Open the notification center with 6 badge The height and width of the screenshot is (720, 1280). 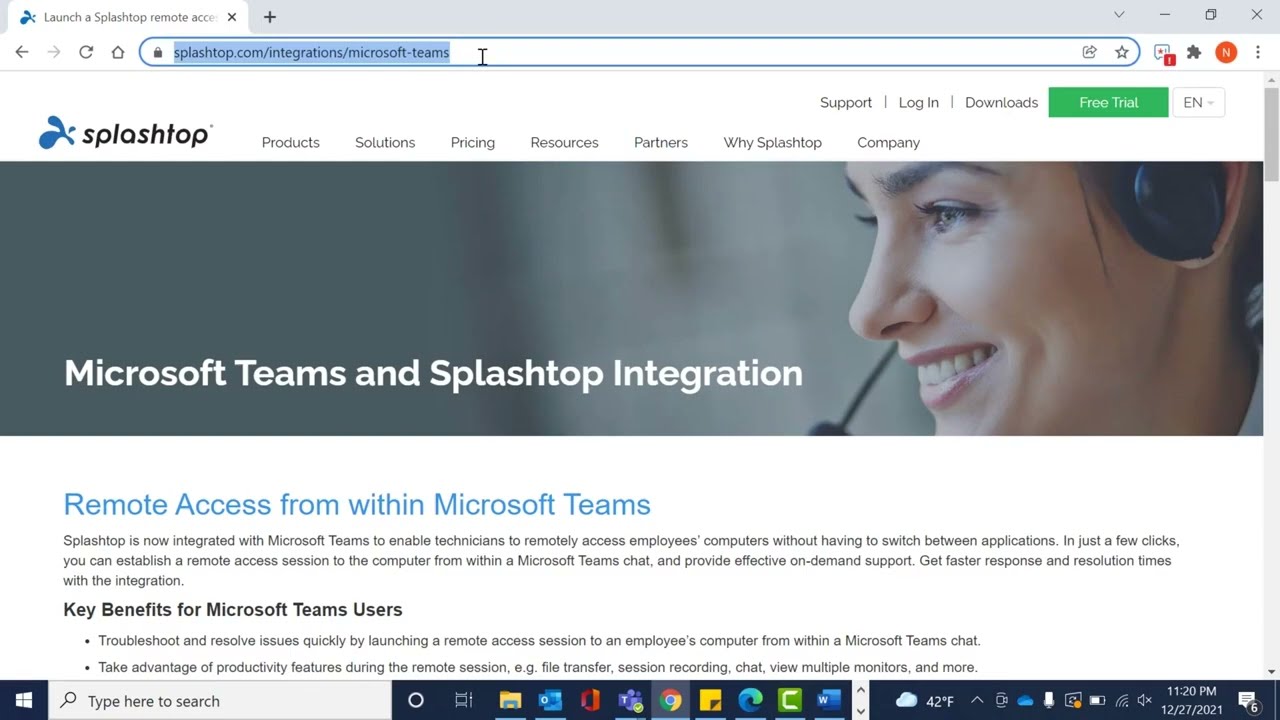tap(1248, 700)
